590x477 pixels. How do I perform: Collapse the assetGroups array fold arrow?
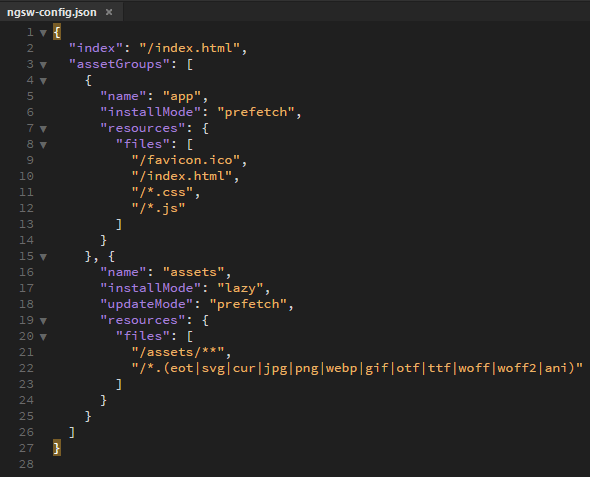tap(43, 65)
